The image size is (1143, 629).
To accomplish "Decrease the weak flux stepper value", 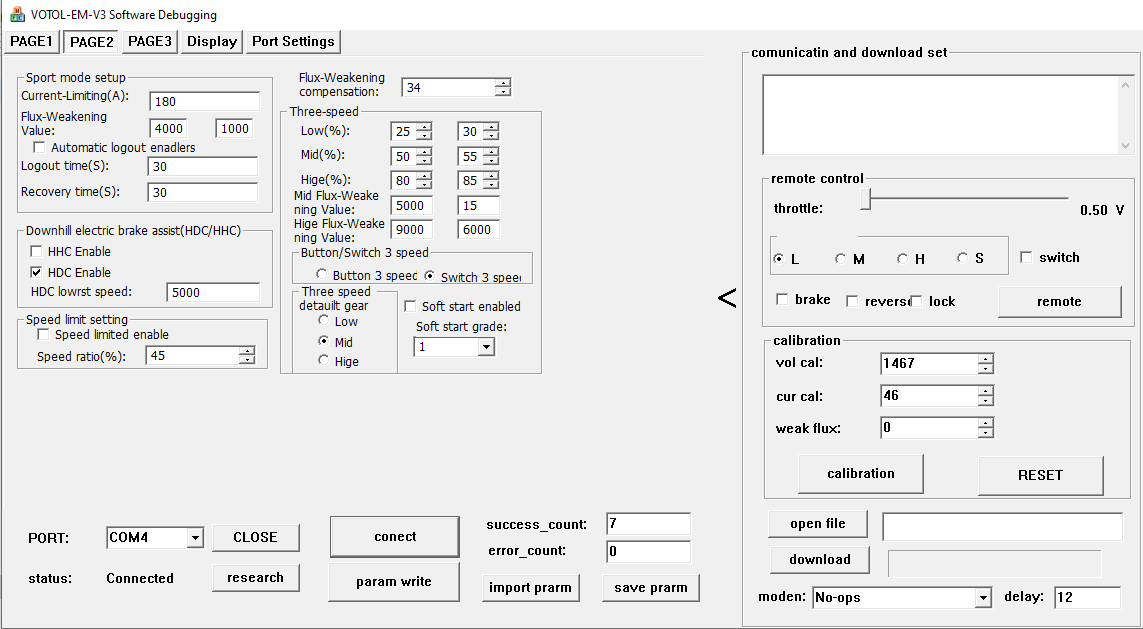I will coord(986,433).
